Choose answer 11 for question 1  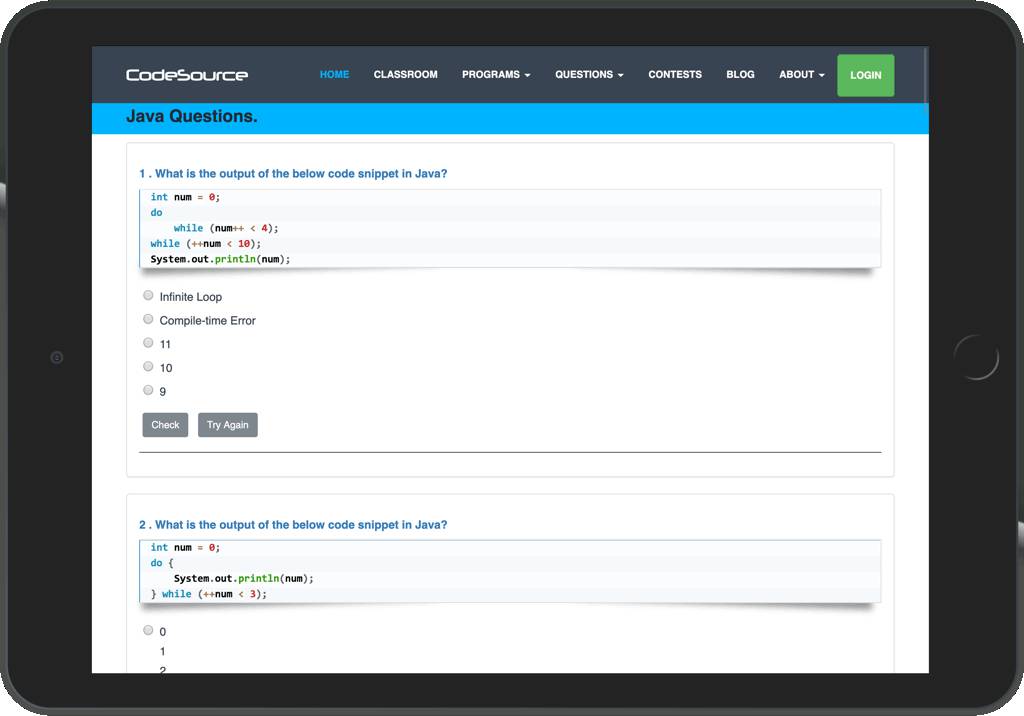[148, 342]
